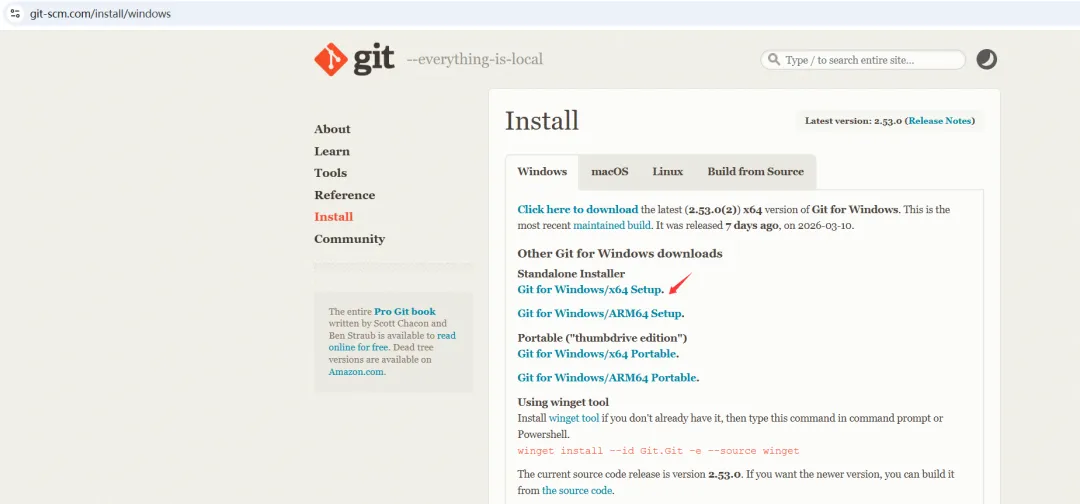Click the 'Latest version: 2.53.0' text

[x=853, y=120]
